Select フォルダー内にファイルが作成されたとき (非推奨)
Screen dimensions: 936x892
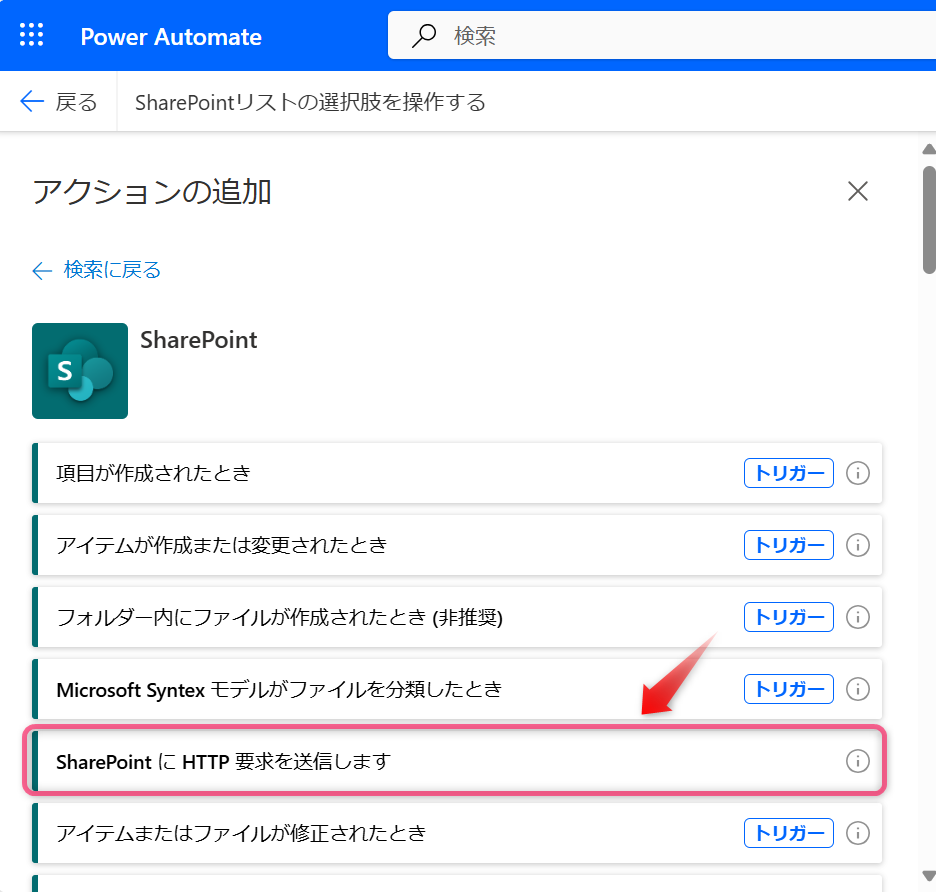(x=457, y=617)
